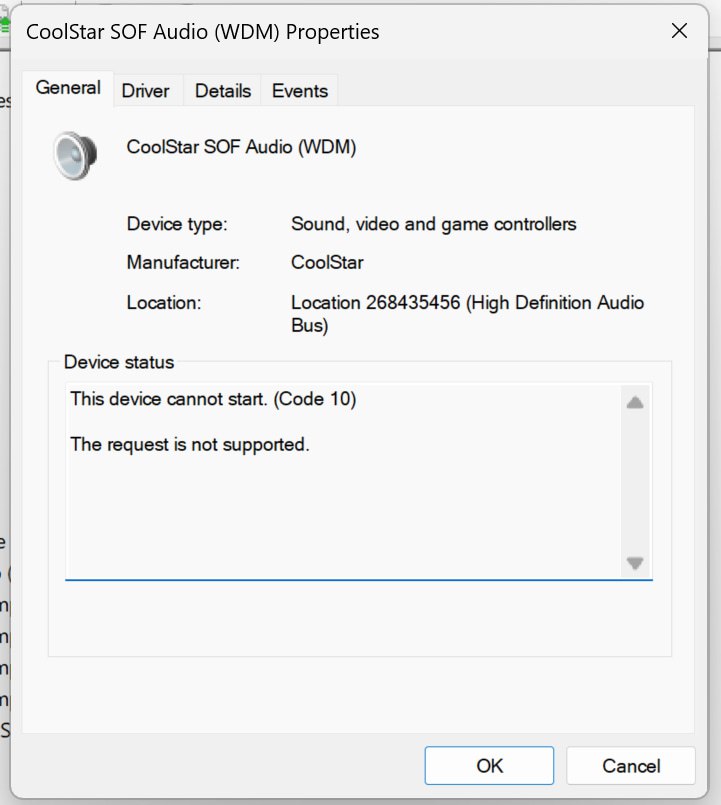The image size is (721, 805).
Task: Click the scroll down arrow in Device status
Action: point(634,563)
